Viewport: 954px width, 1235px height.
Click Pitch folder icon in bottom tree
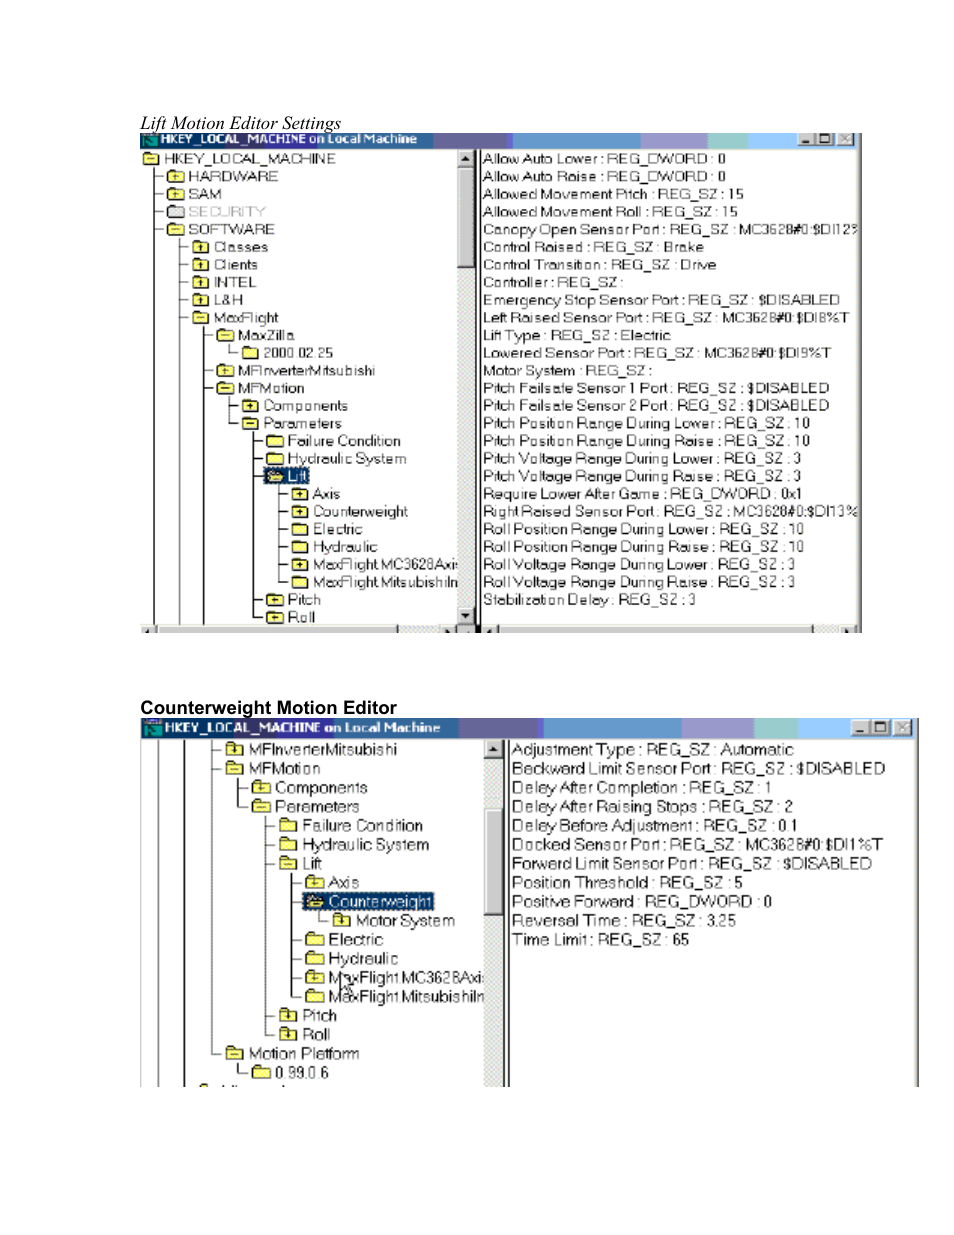click(x=288, y=1015)
